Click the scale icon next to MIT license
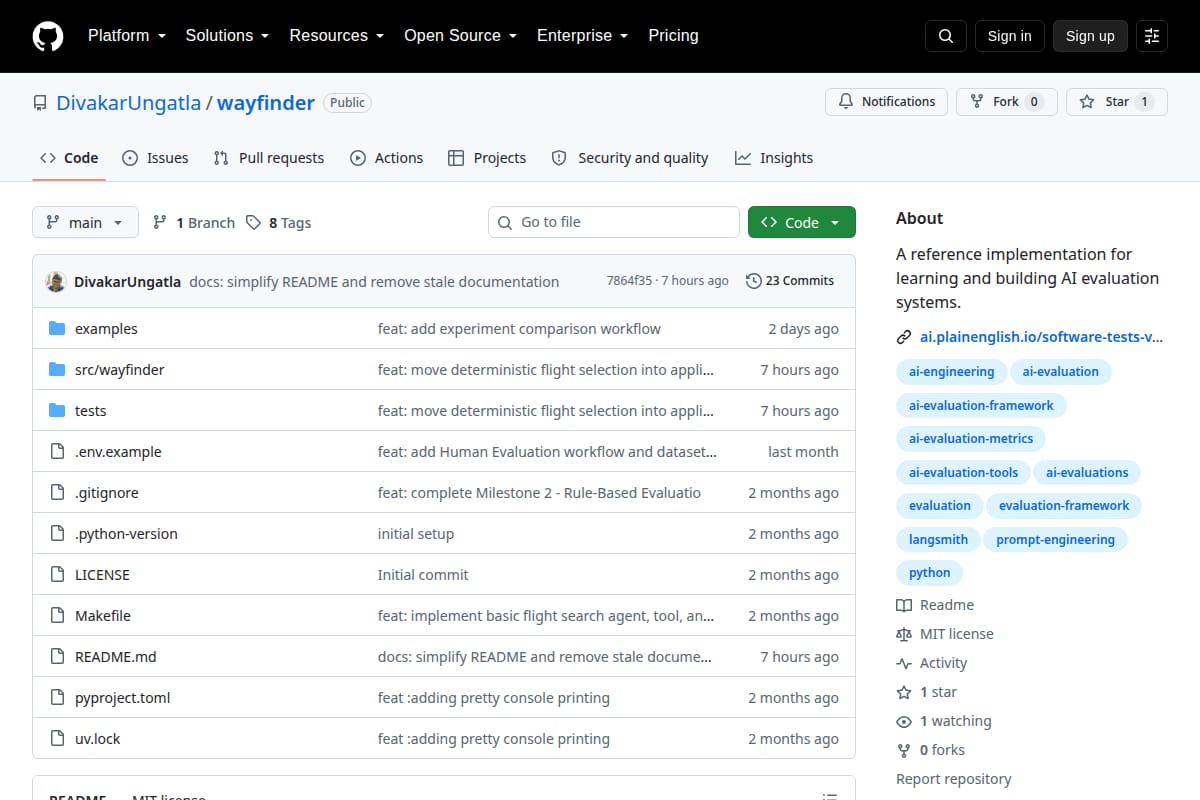Screen dimensions: 1200x800 click(x=904, y=634)
